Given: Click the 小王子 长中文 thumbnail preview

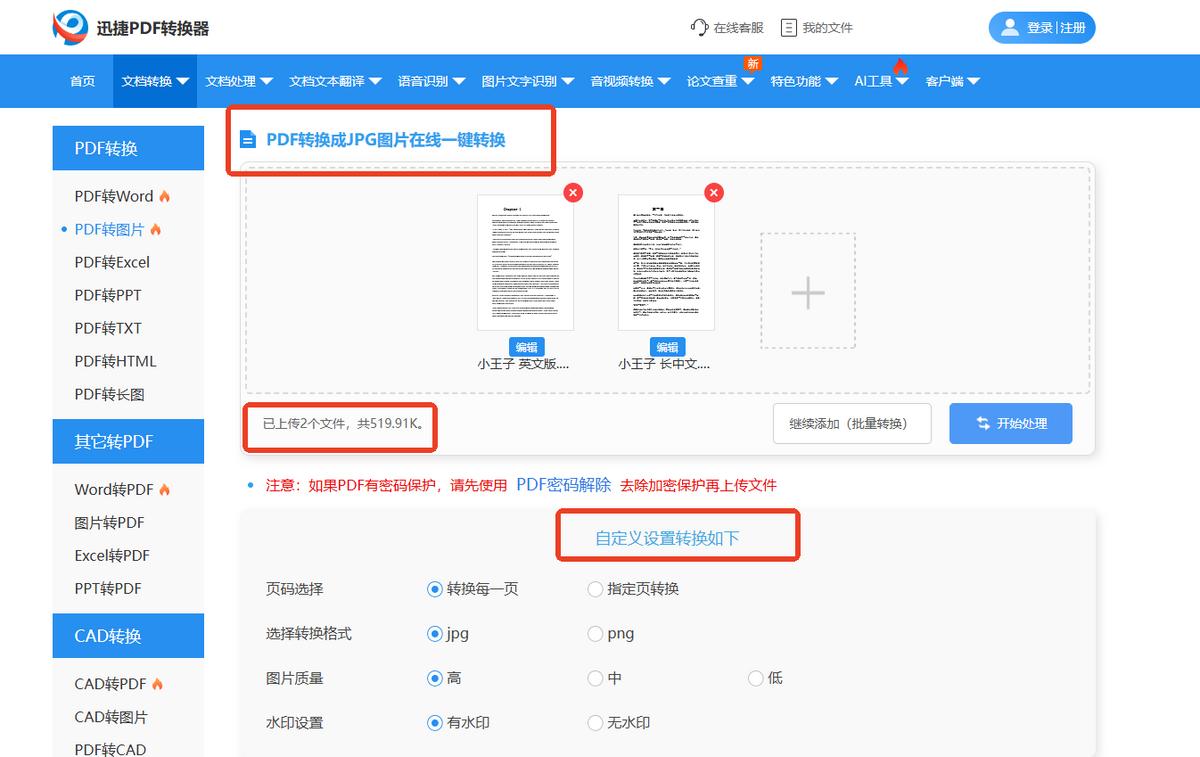Looking at the screenshot, I should click(x=667, y=260).
